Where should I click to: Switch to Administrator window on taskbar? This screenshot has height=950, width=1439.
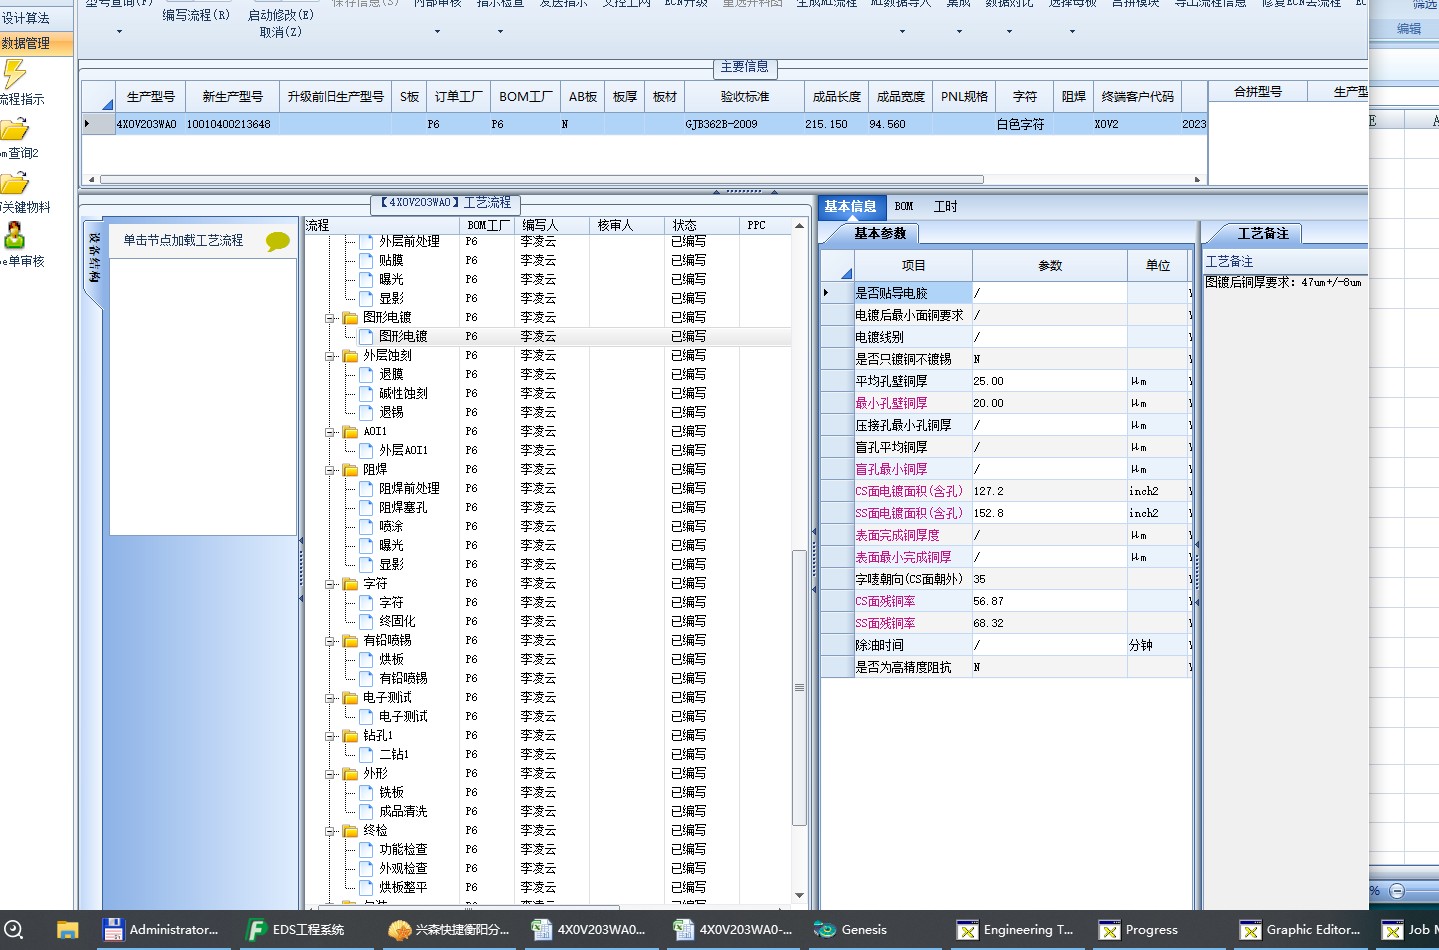(162, 930)
